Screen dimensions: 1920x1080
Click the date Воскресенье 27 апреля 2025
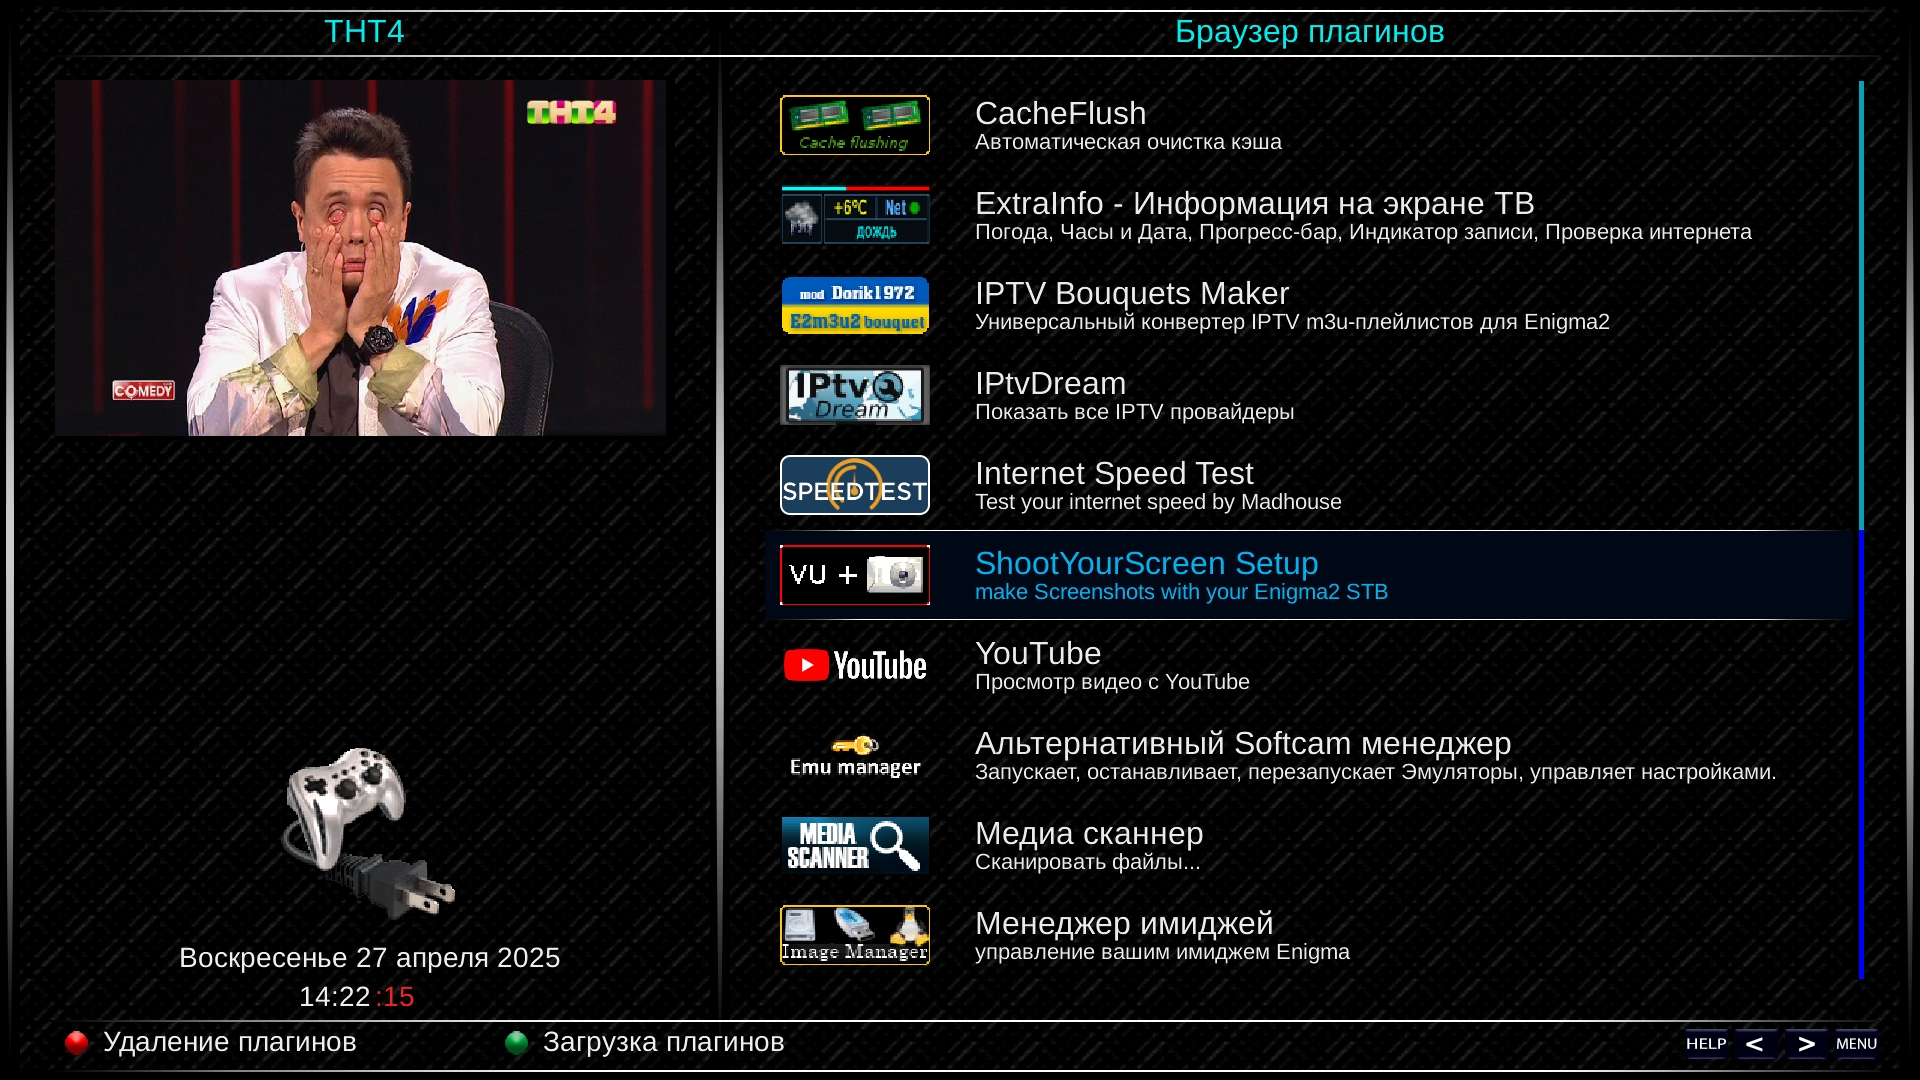click(x=369, y=958)
